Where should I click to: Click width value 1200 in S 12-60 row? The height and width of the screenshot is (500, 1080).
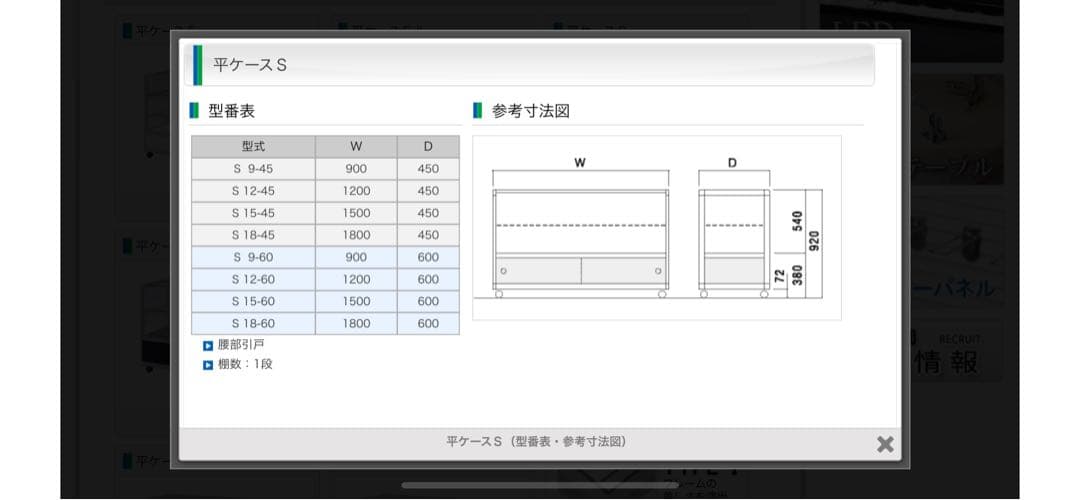click(356, 279)
